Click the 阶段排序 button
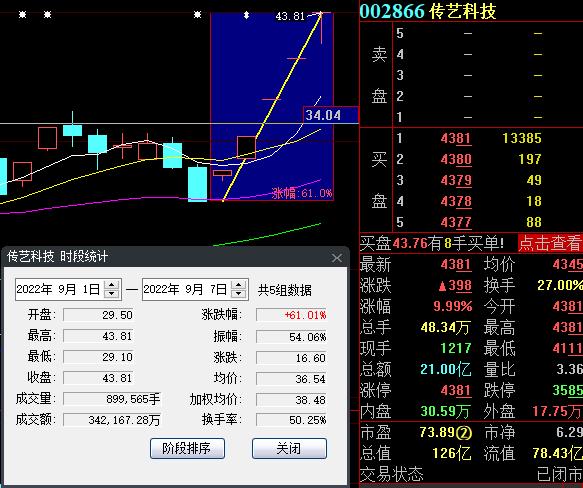 (x=187, y=448)
